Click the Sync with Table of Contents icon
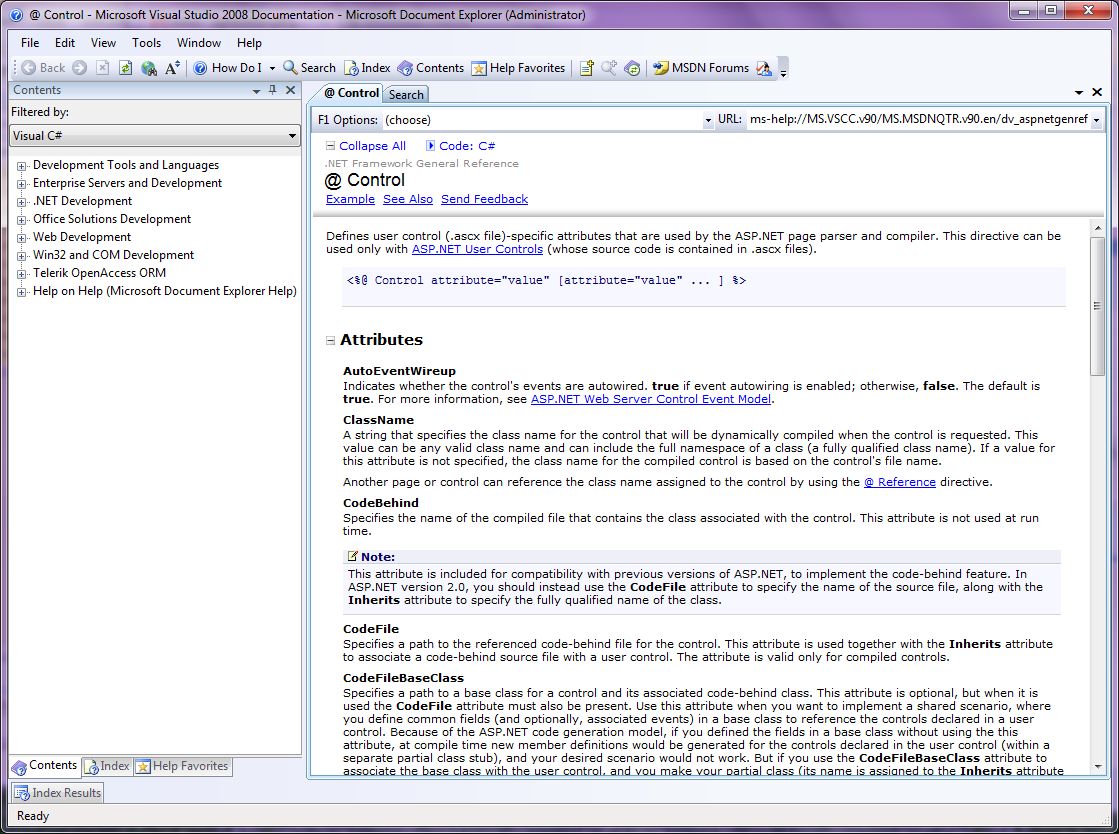 pos(632,68)
